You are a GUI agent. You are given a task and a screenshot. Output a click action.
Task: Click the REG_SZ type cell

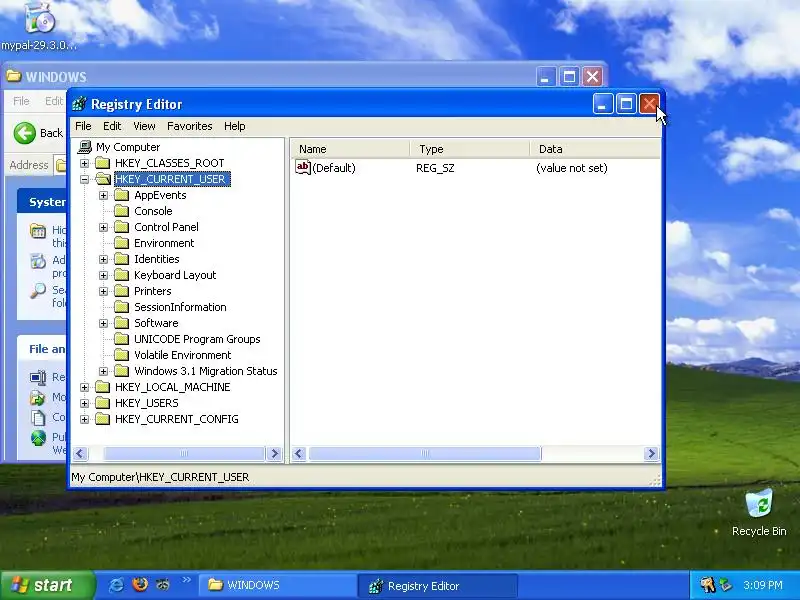coord(435,168)
